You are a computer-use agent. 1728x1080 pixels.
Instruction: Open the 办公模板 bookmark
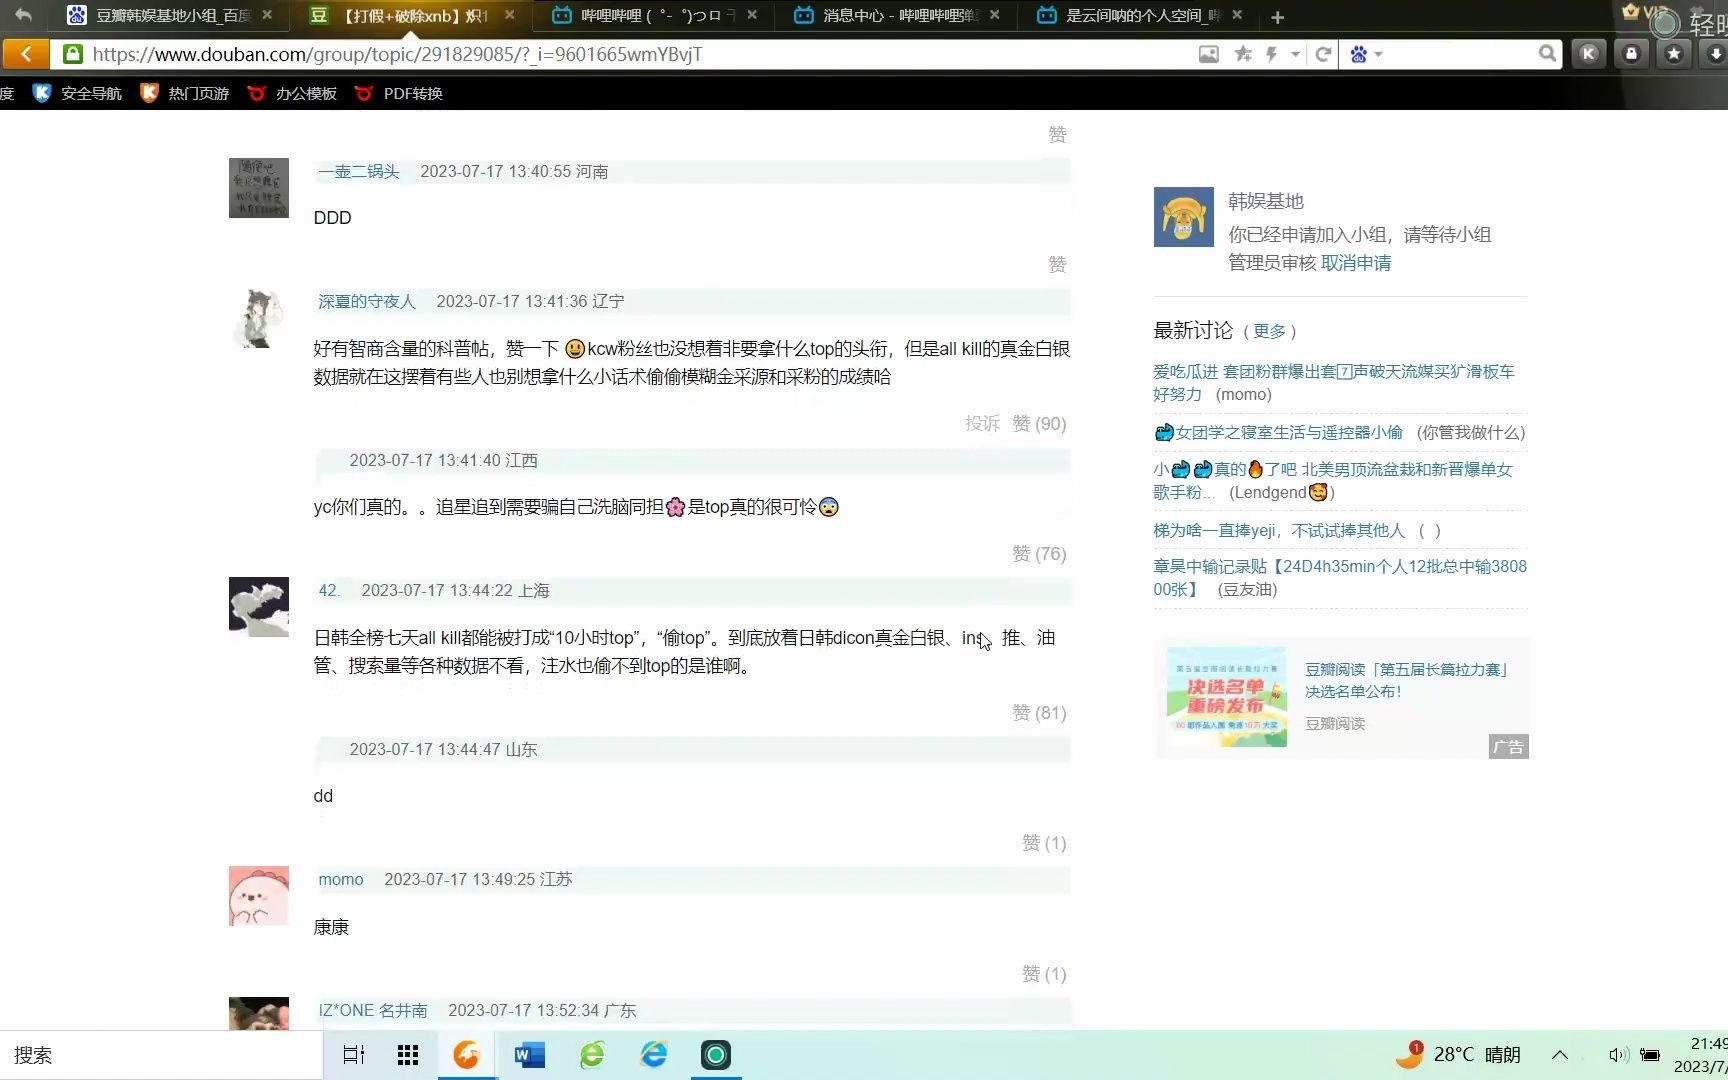coord(293,93)
